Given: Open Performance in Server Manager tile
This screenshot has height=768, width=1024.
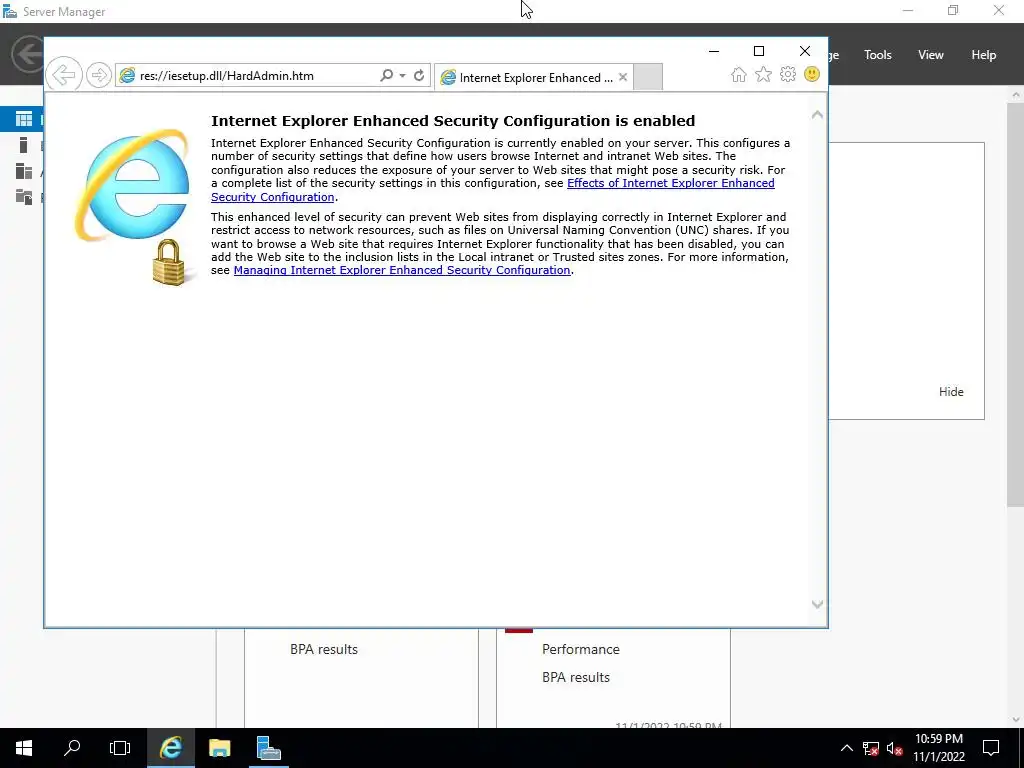Looking at the screenshot, I should [x=581, y=649].
